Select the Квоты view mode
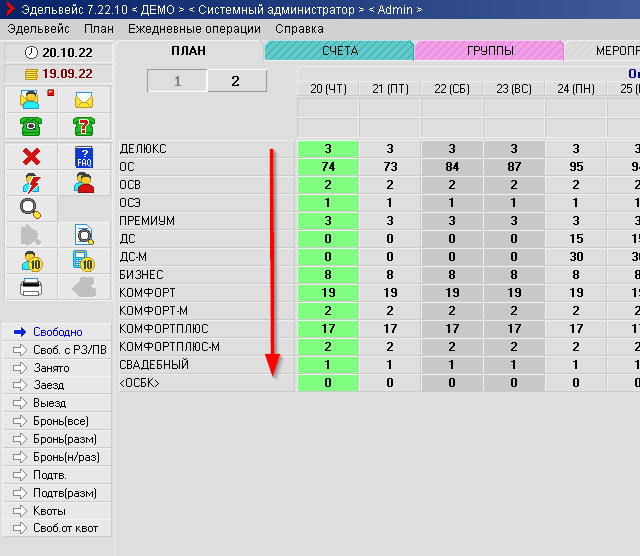 coord(58,511)
